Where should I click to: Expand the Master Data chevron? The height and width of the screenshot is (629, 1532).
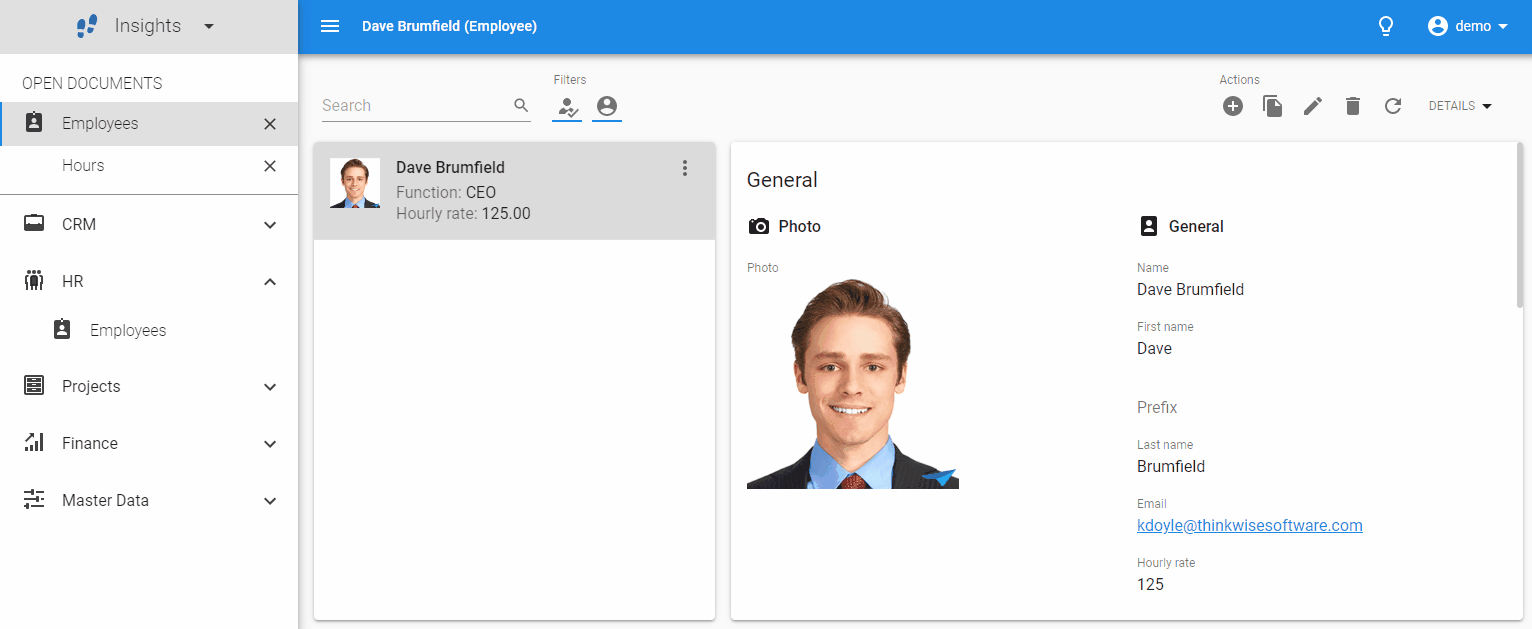[270, 501]
